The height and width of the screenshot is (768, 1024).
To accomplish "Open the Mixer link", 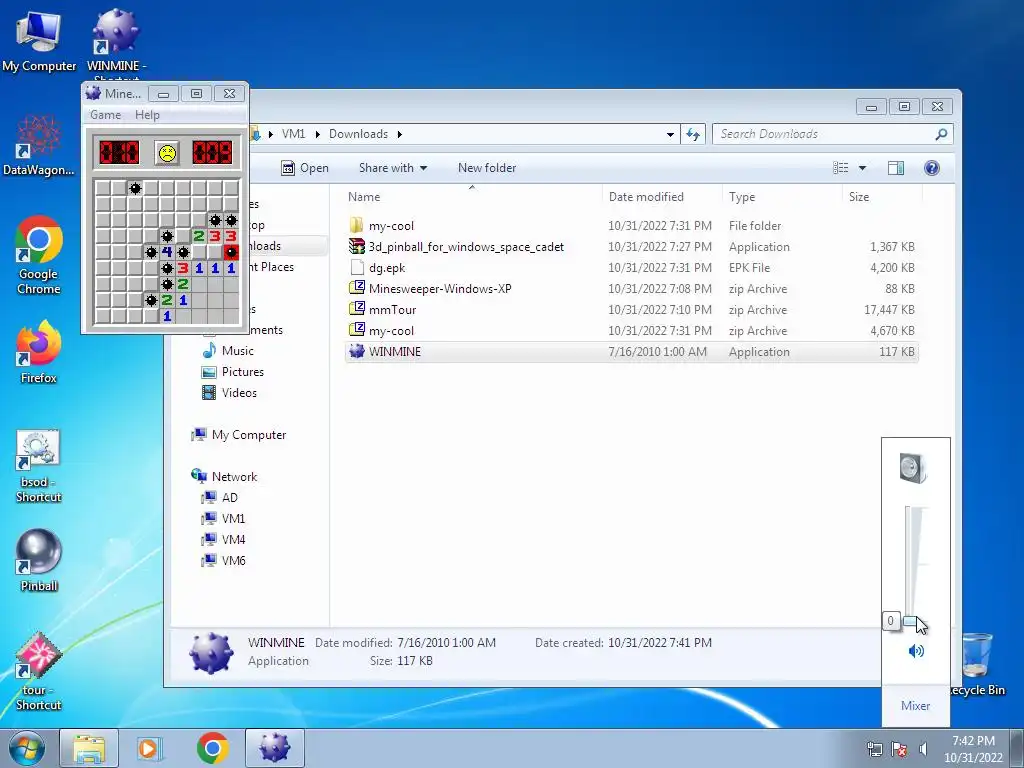I will click(916, 705).
